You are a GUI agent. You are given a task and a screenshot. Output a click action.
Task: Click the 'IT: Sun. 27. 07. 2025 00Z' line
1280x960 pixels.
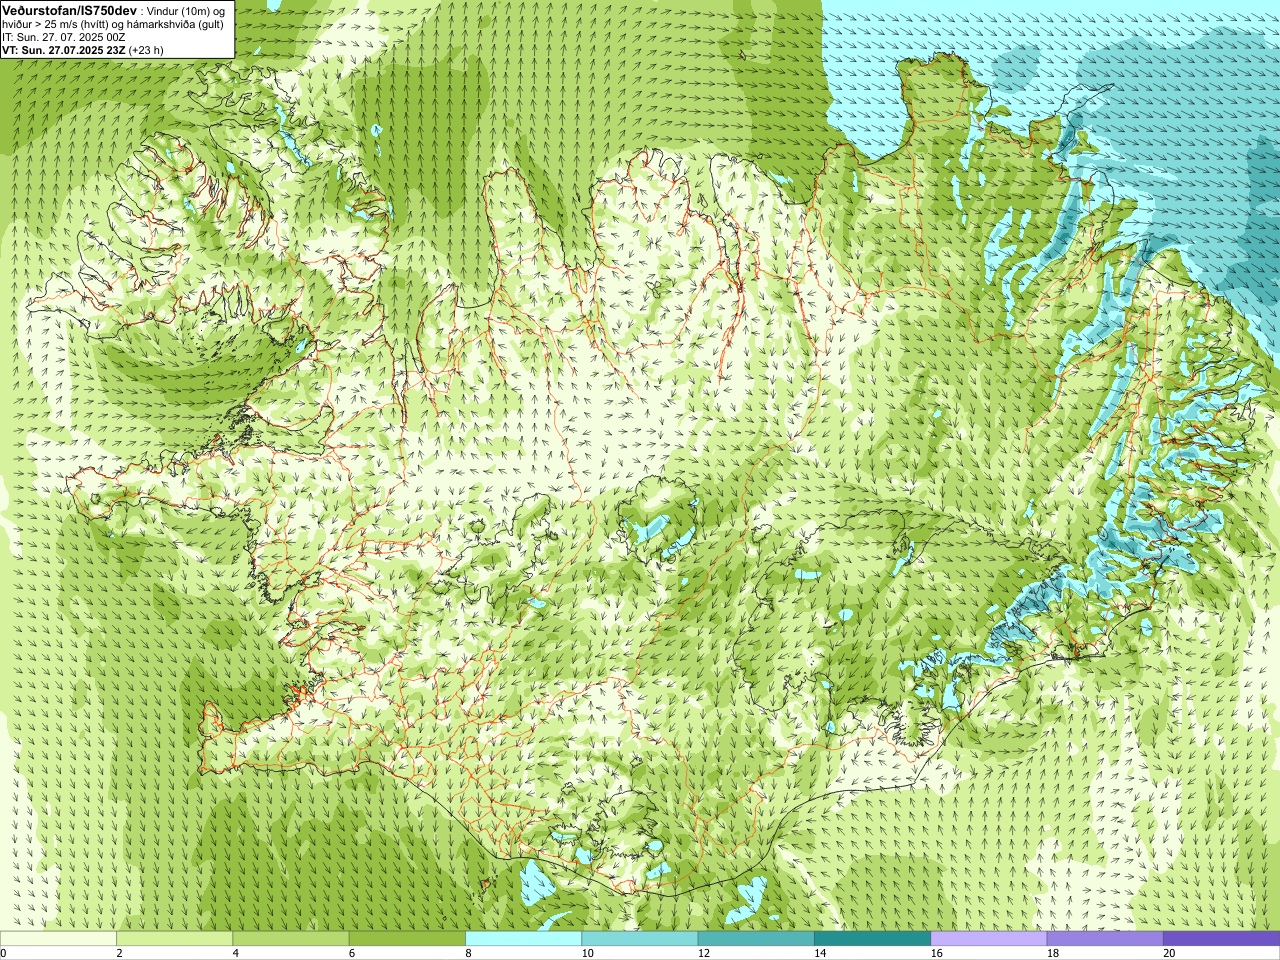(64, 38)
